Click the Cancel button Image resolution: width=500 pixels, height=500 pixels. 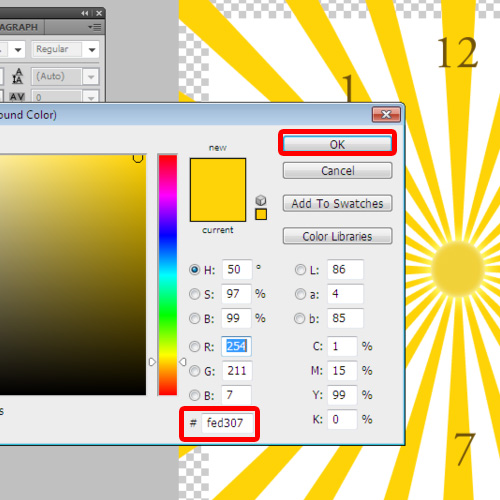tap(337, 171)
